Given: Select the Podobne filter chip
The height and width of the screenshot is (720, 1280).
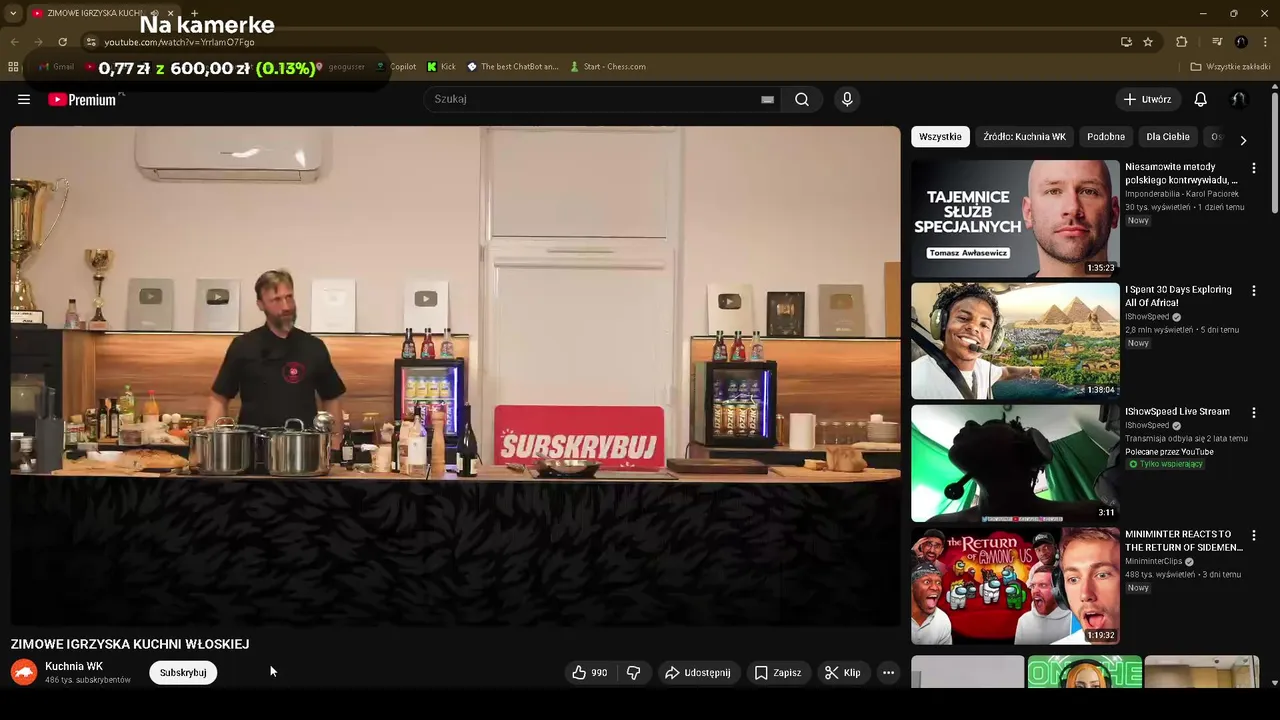Looking at the screenshot, I should coord(1106,137).
